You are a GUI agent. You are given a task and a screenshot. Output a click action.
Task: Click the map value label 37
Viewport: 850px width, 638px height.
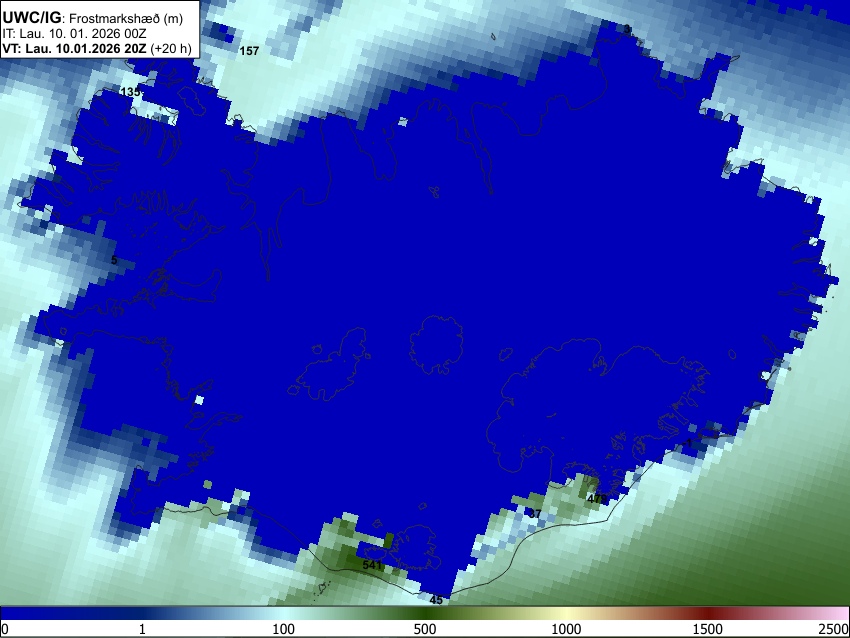click(x=535, y=513)
